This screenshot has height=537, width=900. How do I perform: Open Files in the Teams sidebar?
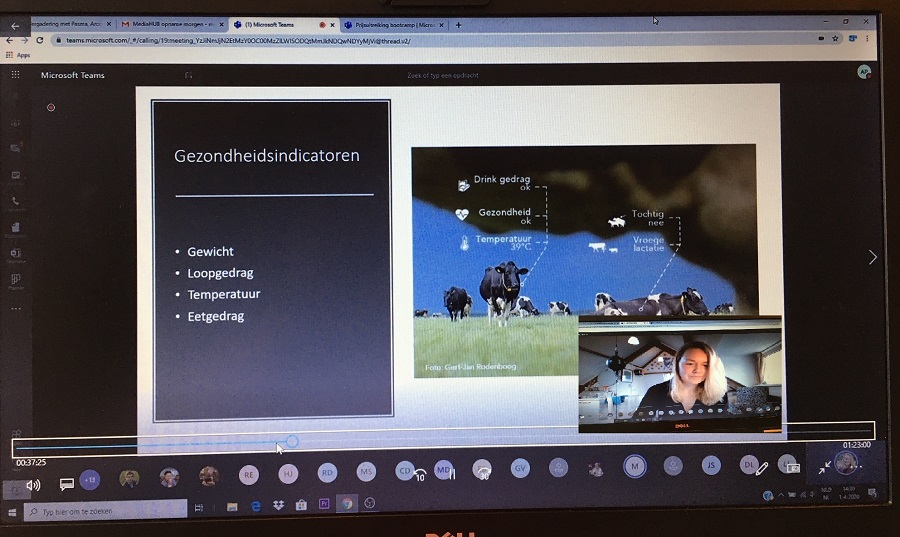pyautogui.click(x=15, y=228)
